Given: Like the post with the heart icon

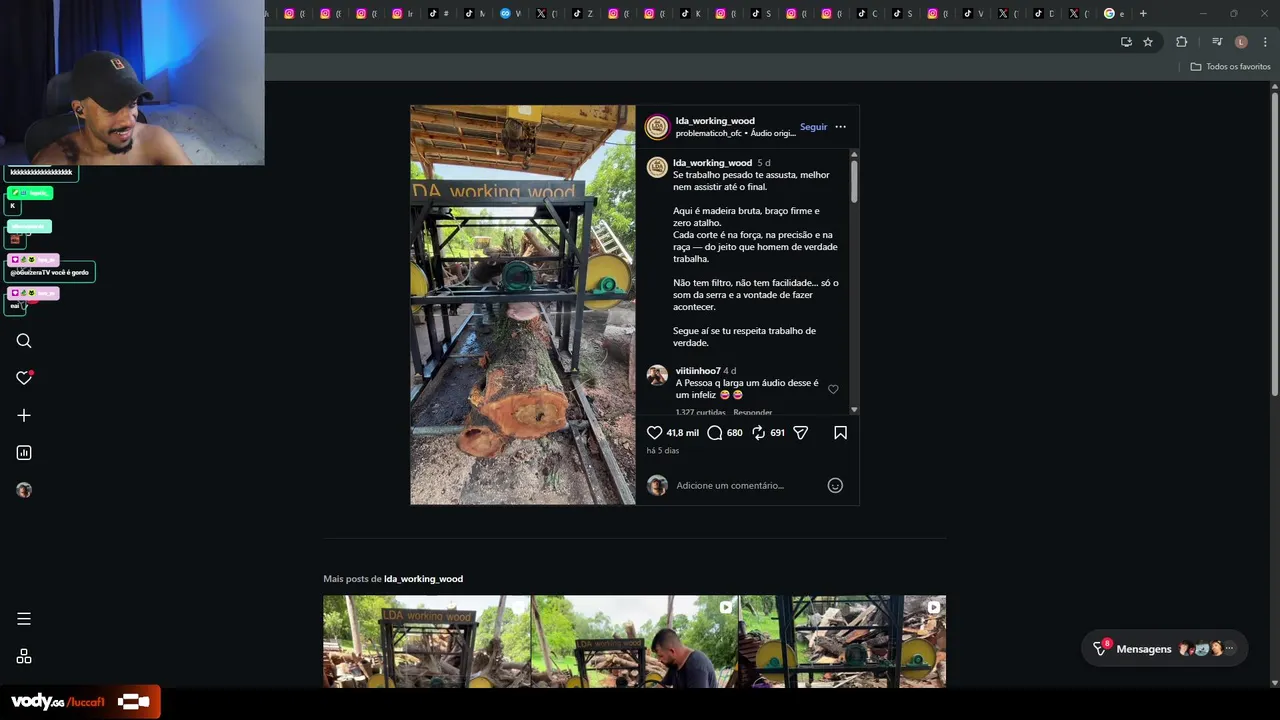Looking at the screenshot, I should pos(654,432).
